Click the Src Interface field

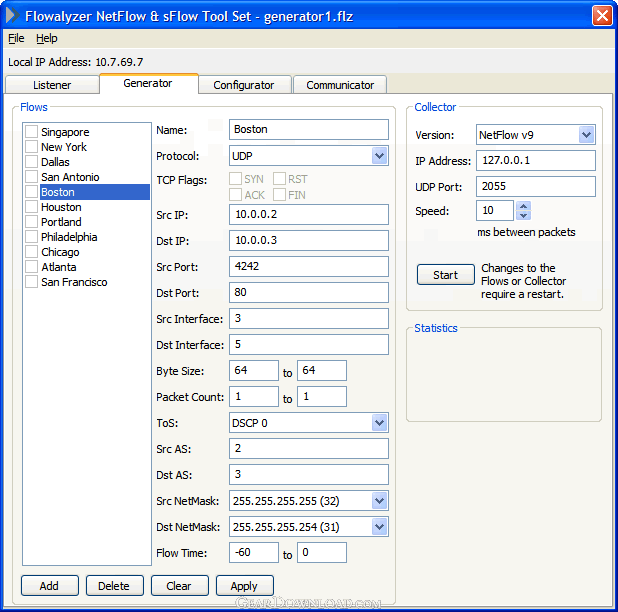(x=309, y=318)
